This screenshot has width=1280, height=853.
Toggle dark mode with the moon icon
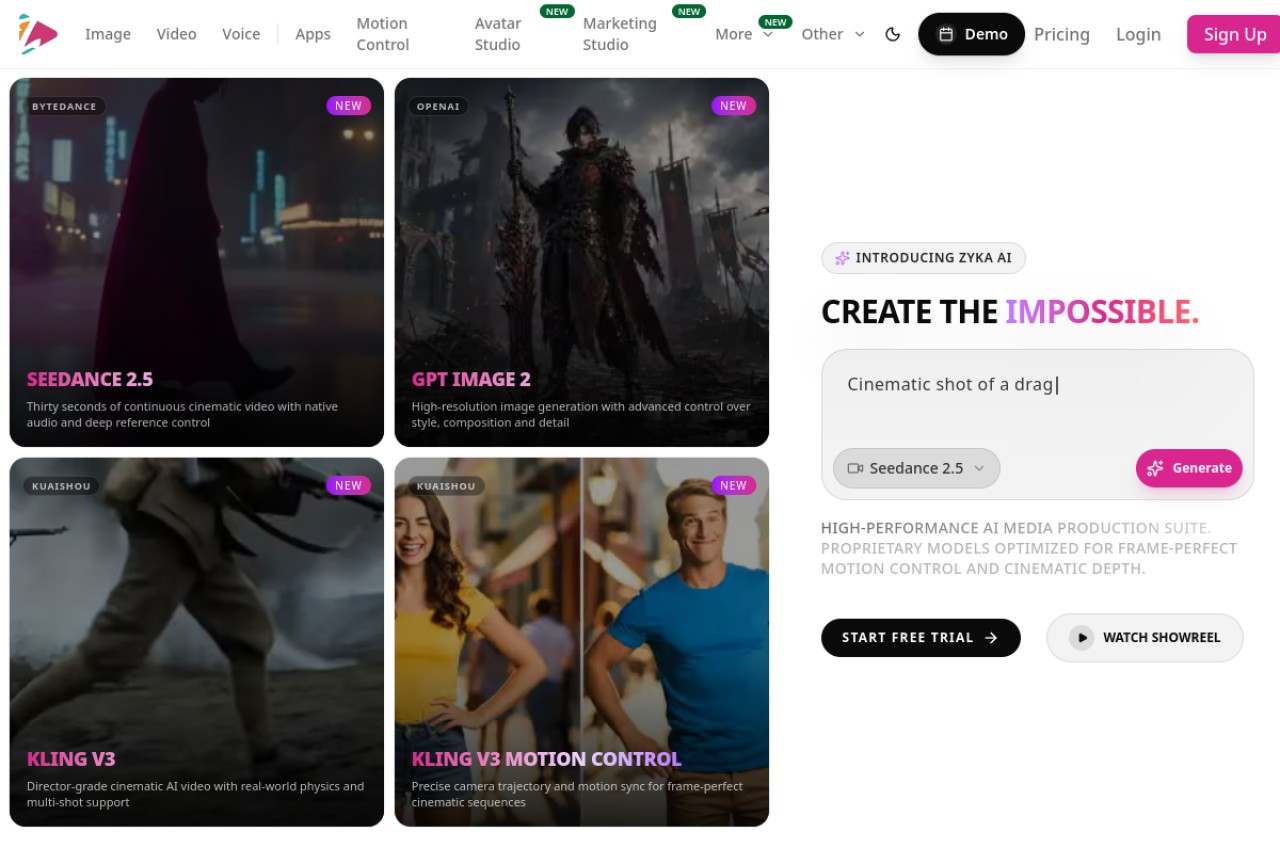(893, 34)
